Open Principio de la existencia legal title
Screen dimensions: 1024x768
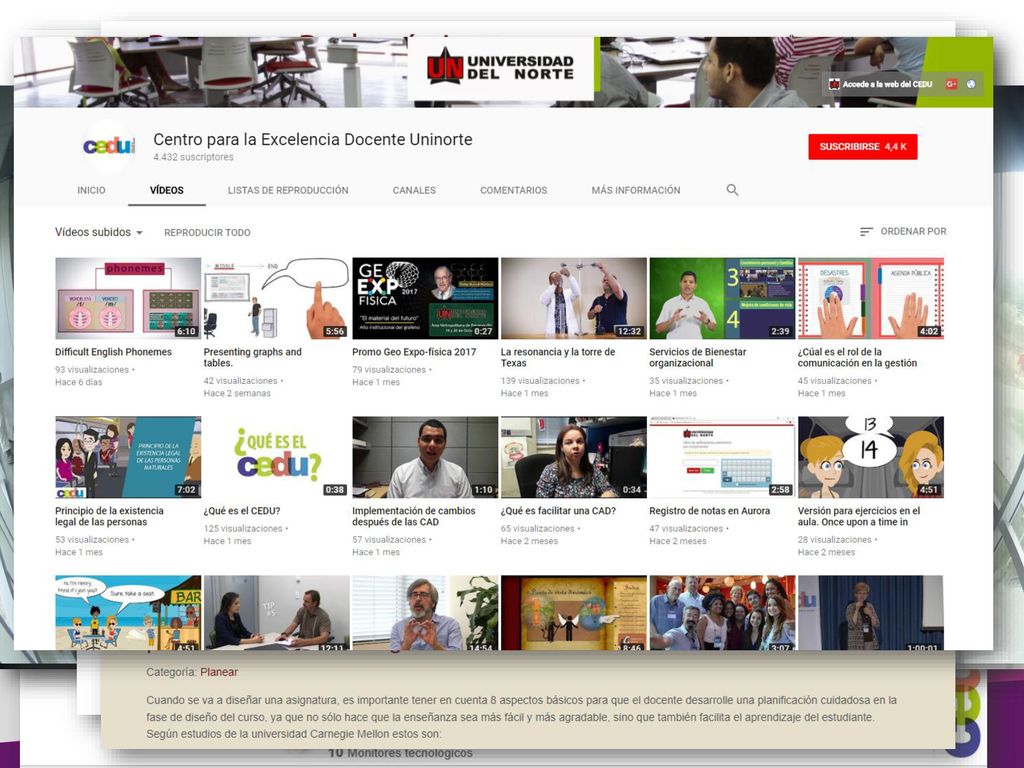(109, 517)
